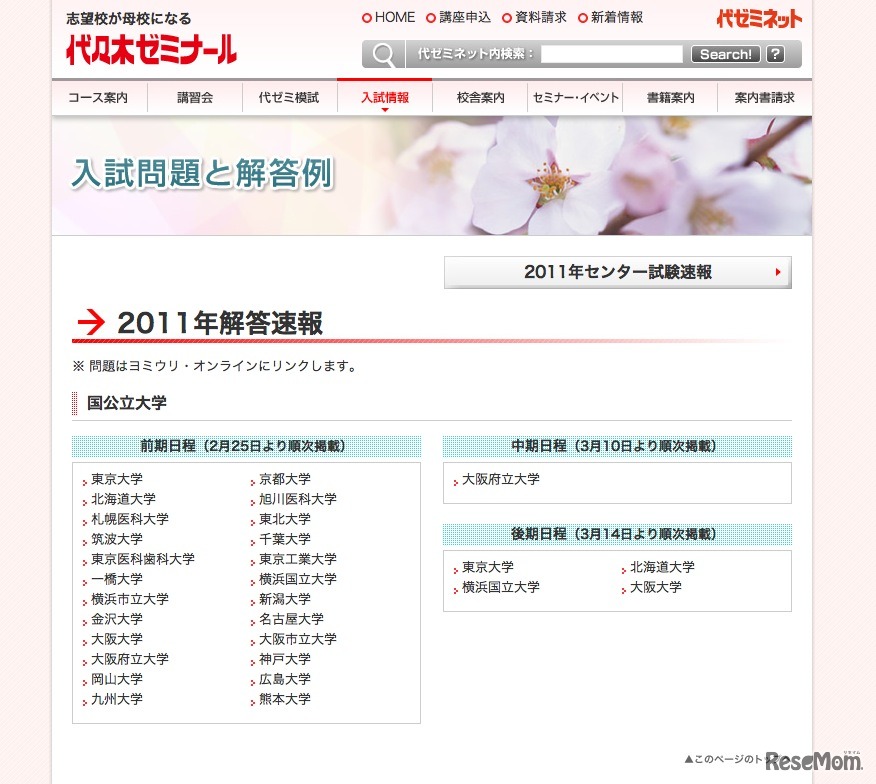Open 東京医科歯科大学 link
The width and height of the screenshot is (876, 784).
click(x=143, y=559)
